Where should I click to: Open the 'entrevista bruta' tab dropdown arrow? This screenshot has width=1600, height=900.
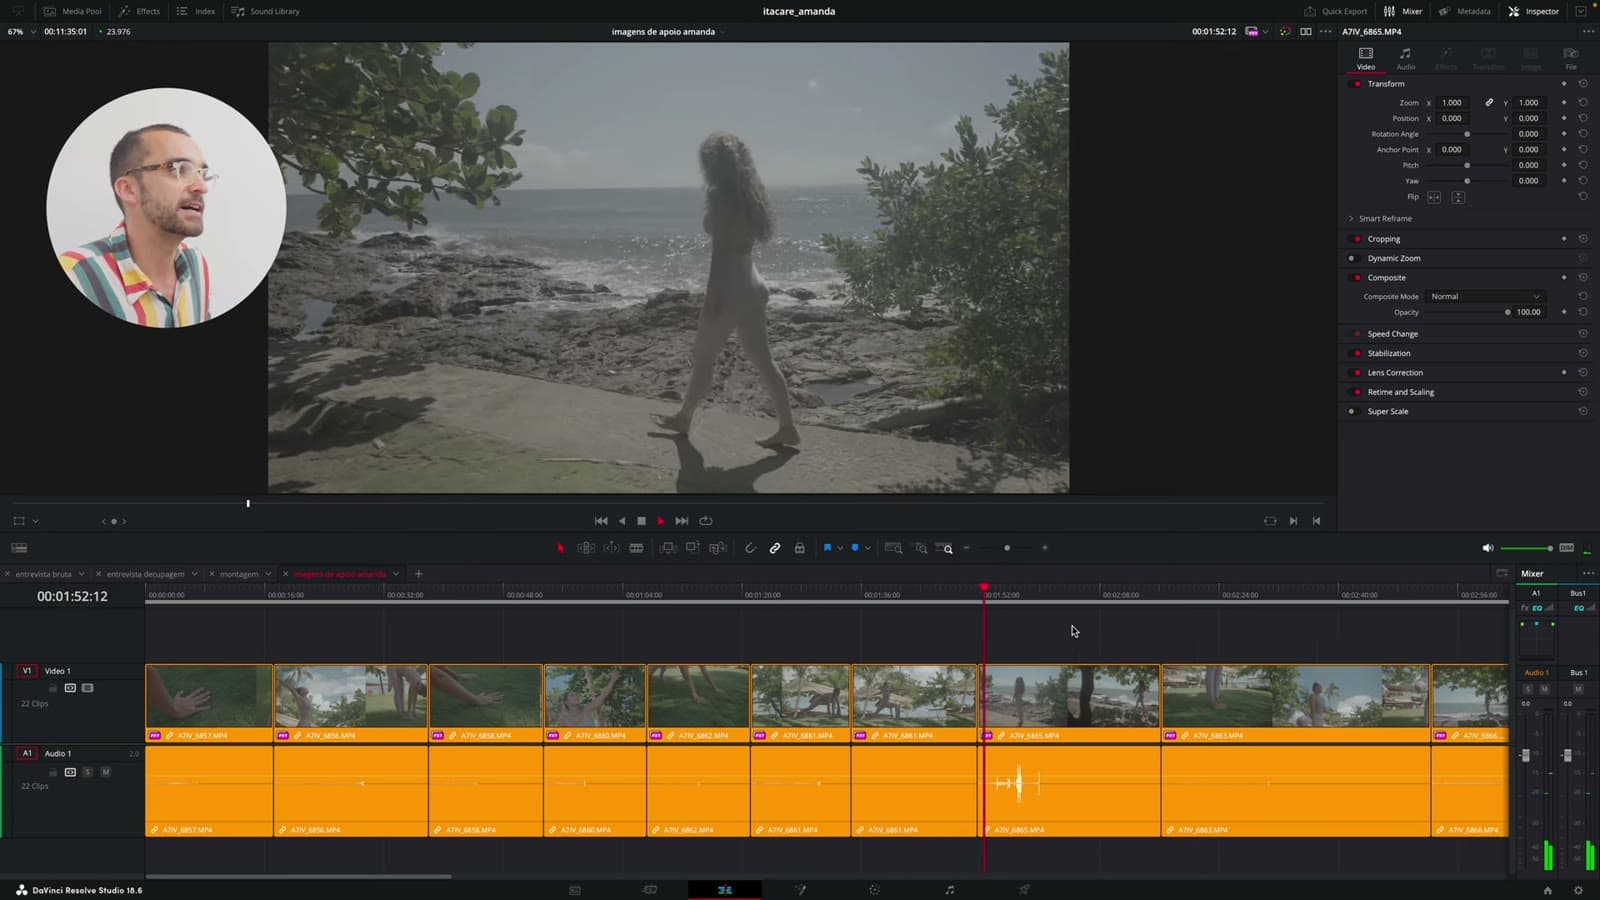81,574
